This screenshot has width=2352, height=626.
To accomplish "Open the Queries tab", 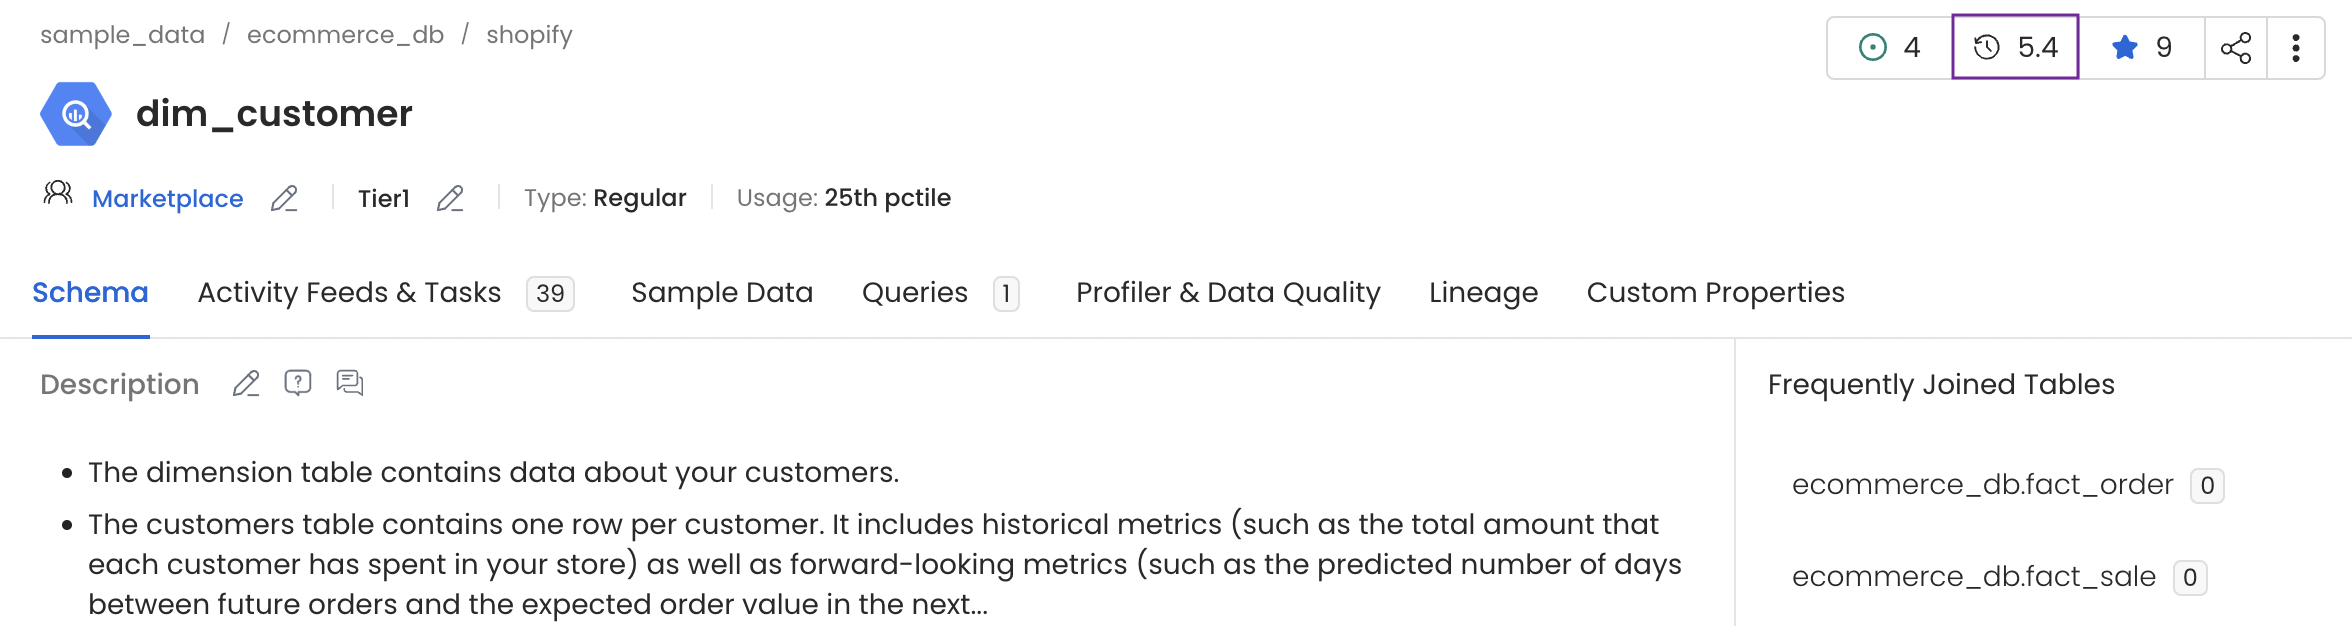I will (x=915, y=293).
